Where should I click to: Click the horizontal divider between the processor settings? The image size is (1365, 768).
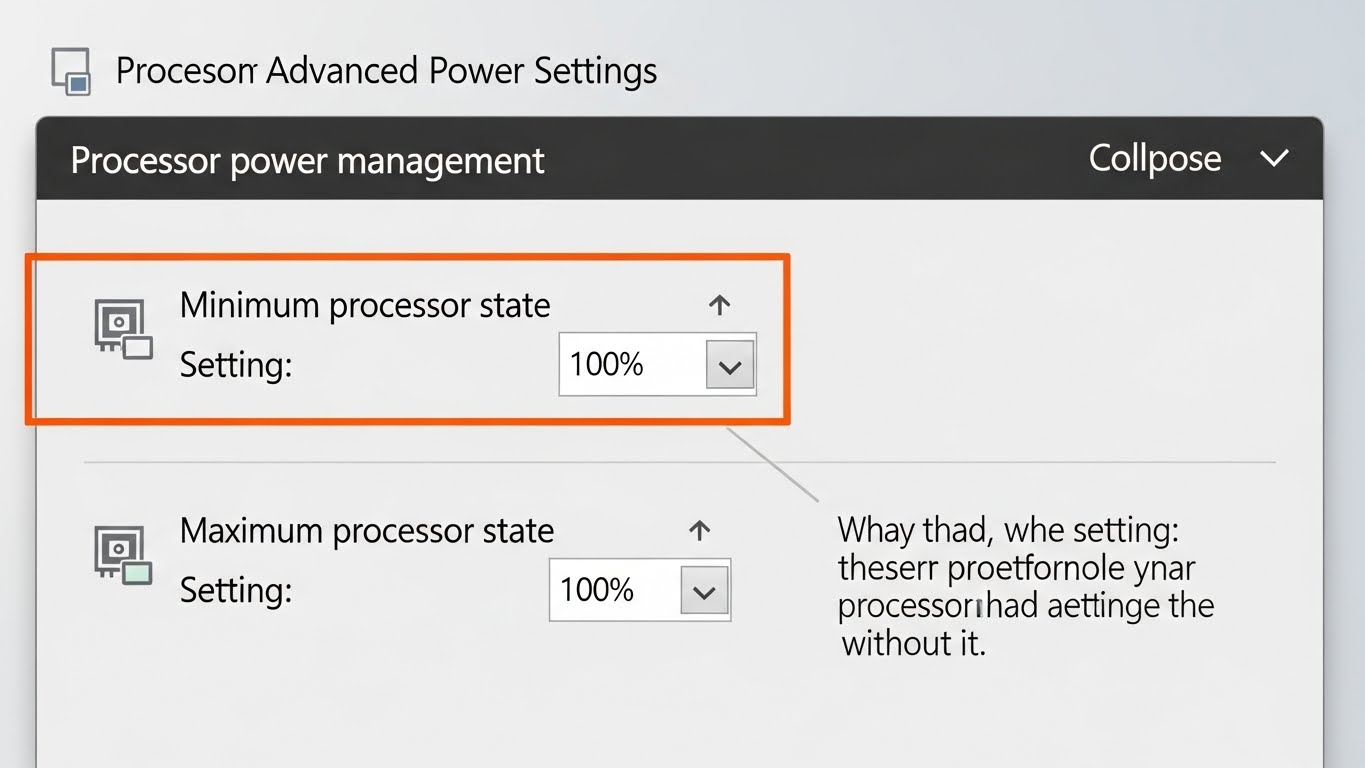[680, 463]
